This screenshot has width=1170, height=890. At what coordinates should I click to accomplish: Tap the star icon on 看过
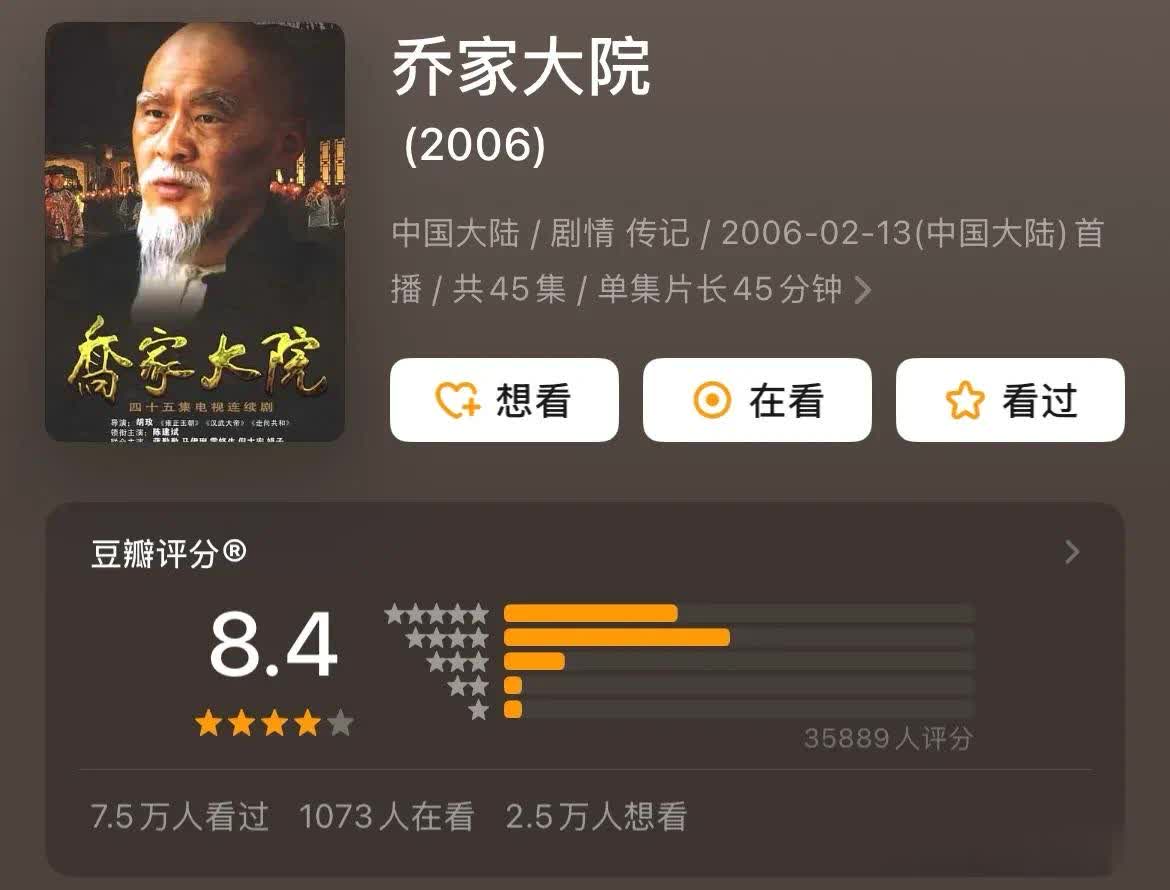(x=965, y=400)
